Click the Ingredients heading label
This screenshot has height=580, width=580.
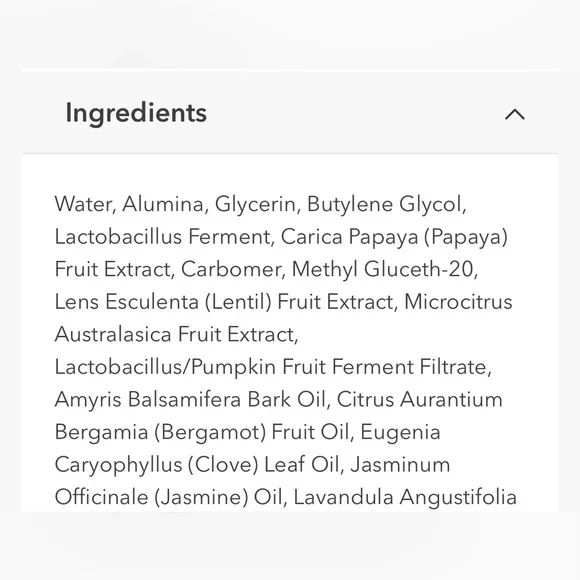click(136, 114)
